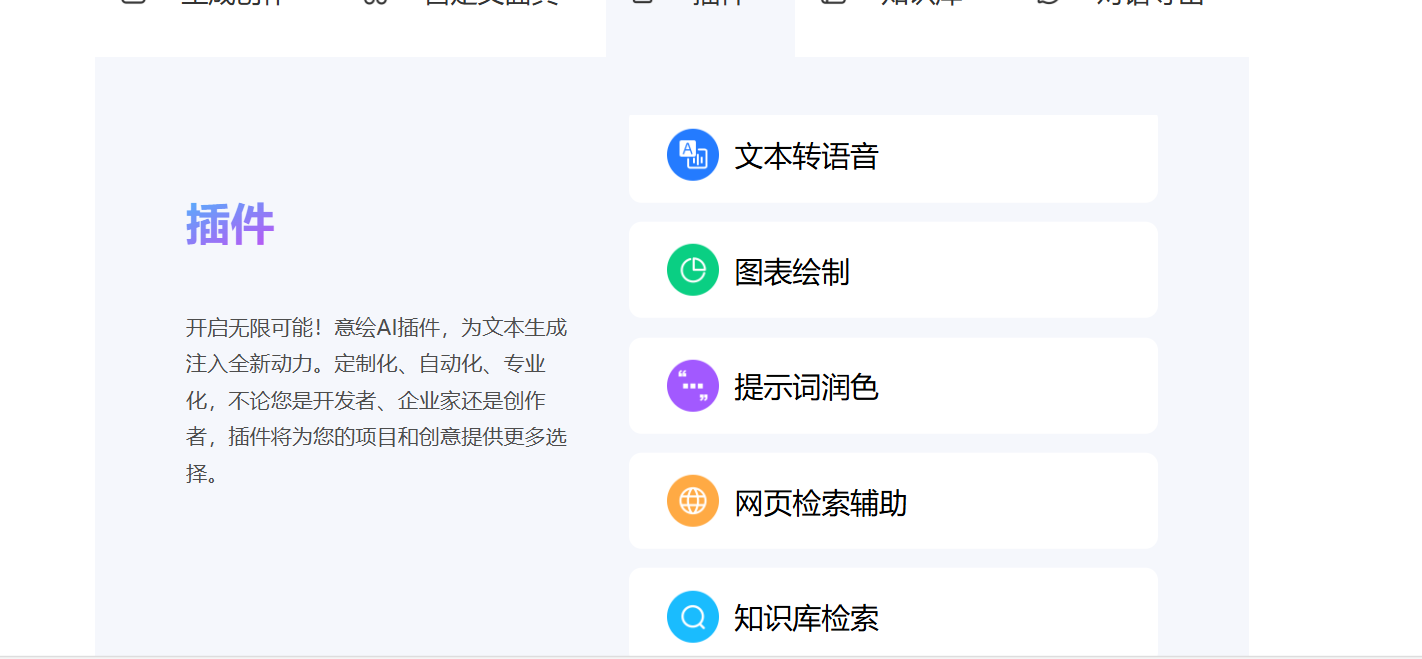Click the purple quote icon for 提示词润色
Screen dimensions: 1422x659
pyautogui.click(x=692, y=385)
